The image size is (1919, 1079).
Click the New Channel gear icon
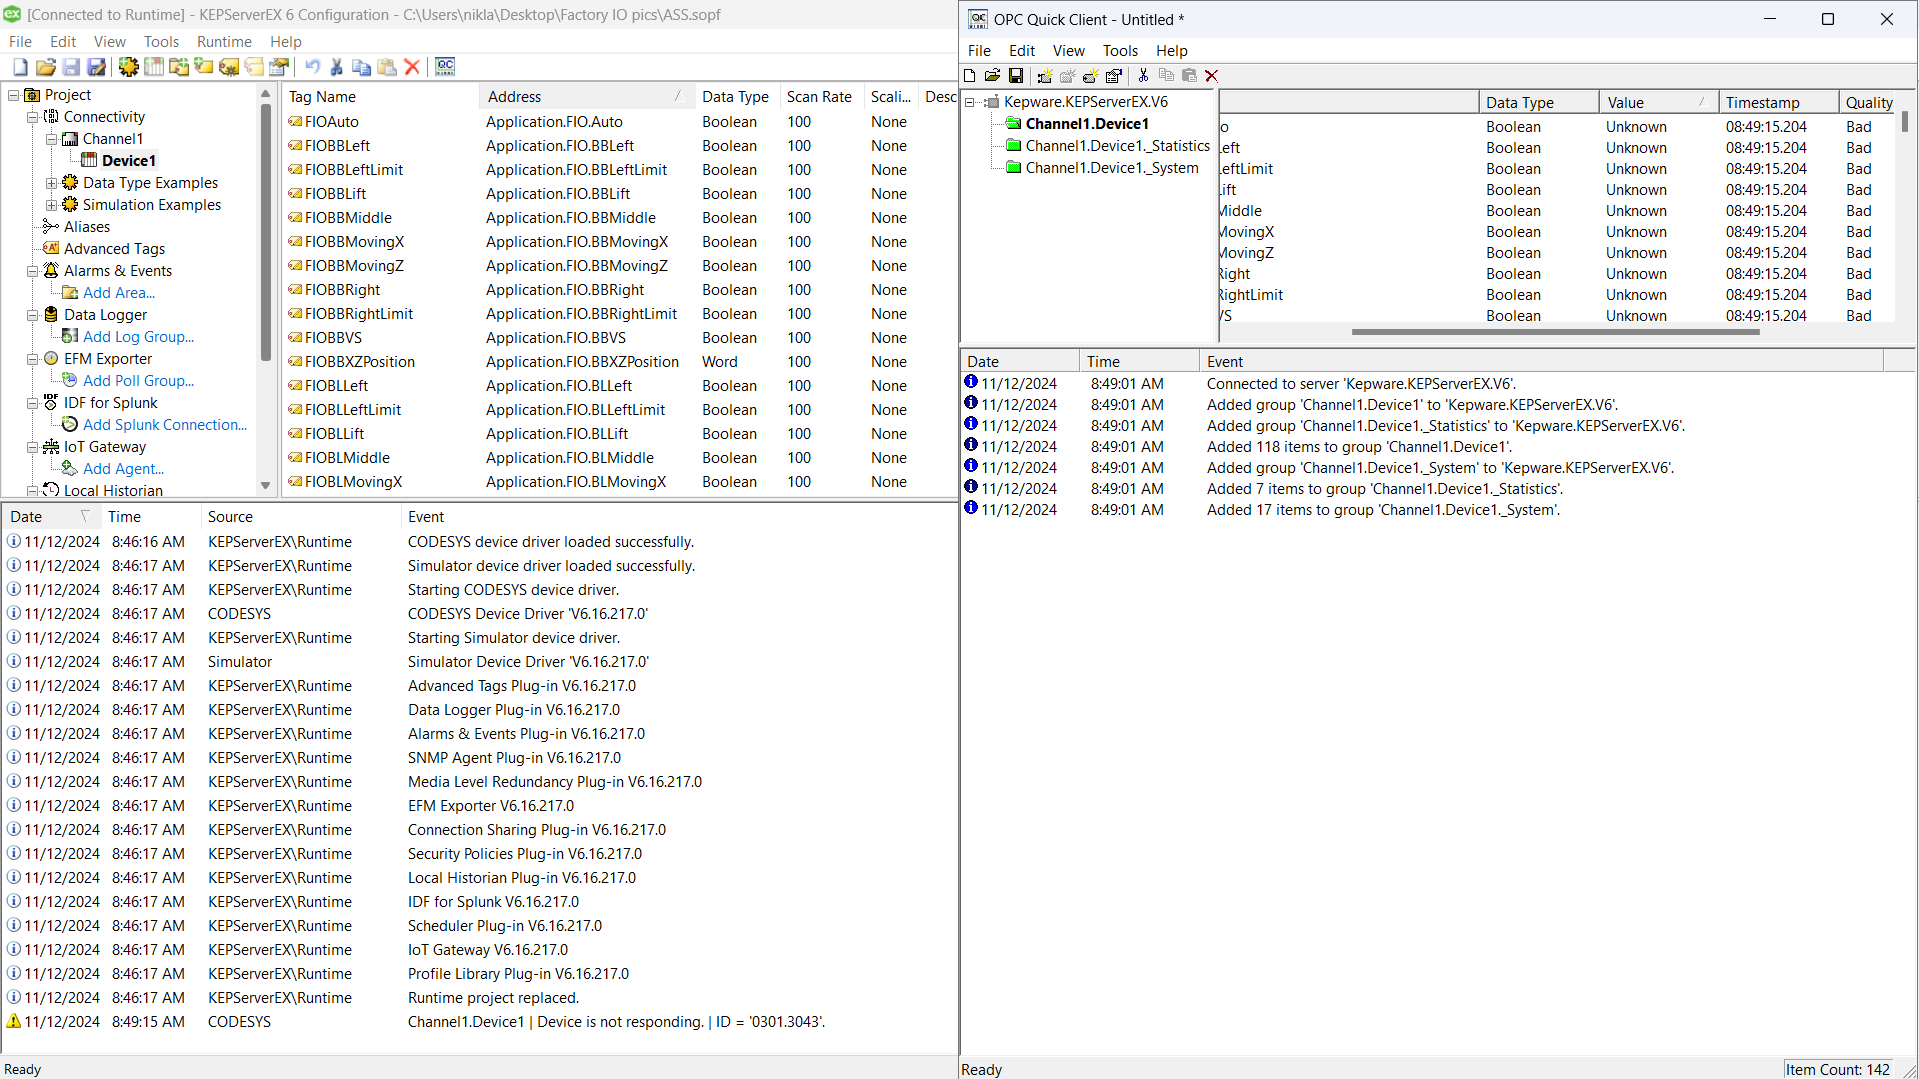(128, 67)
